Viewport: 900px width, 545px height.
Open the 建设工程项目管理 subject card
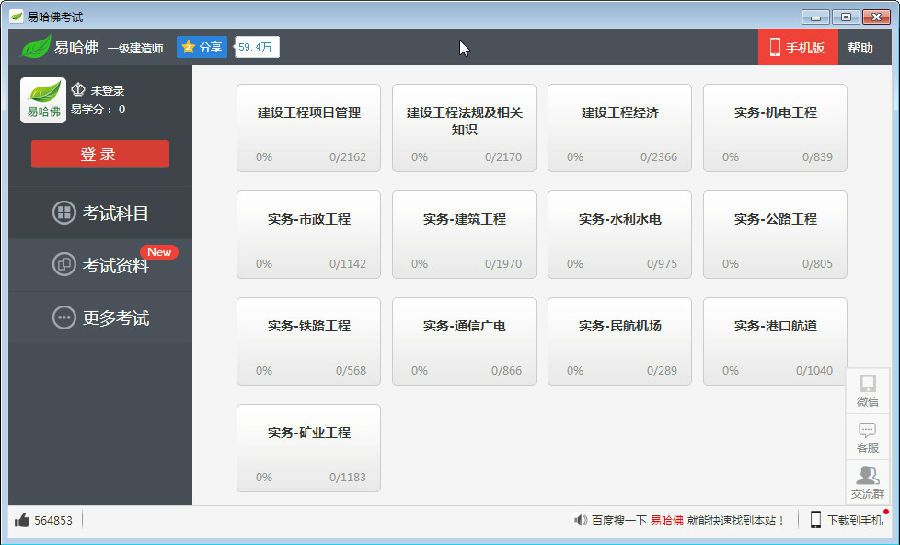309,128
